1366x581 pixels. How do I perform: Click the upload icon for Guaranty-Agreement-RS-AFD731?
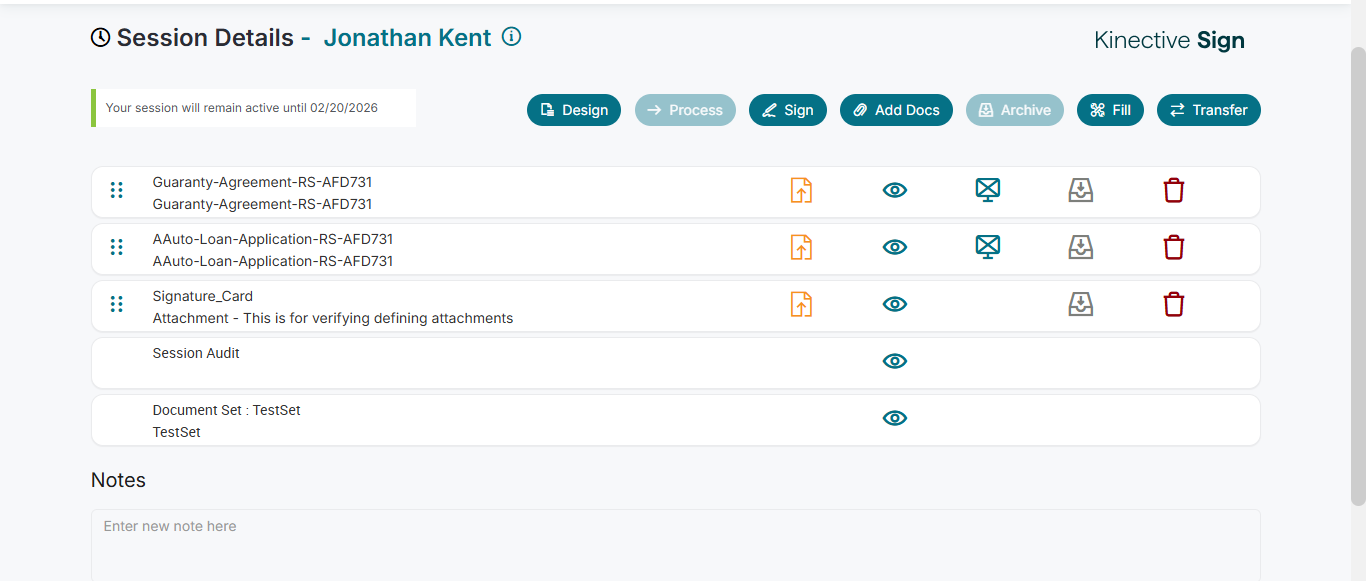click(x=801, y=190)
